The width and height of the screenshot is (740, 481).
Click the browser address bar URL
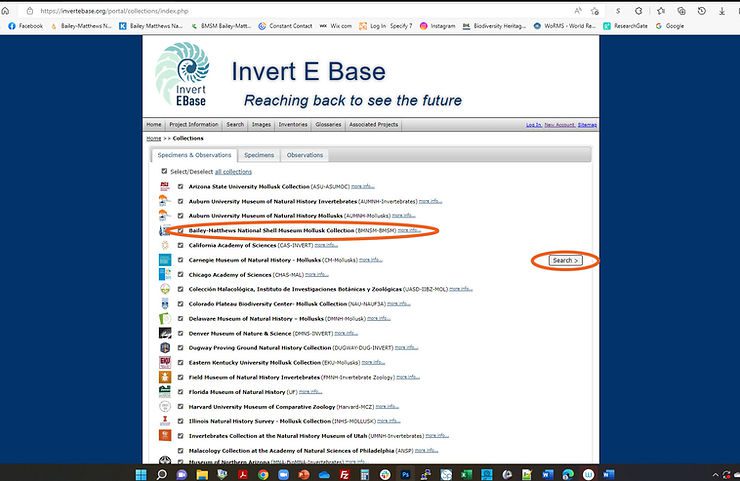(114, 10)
